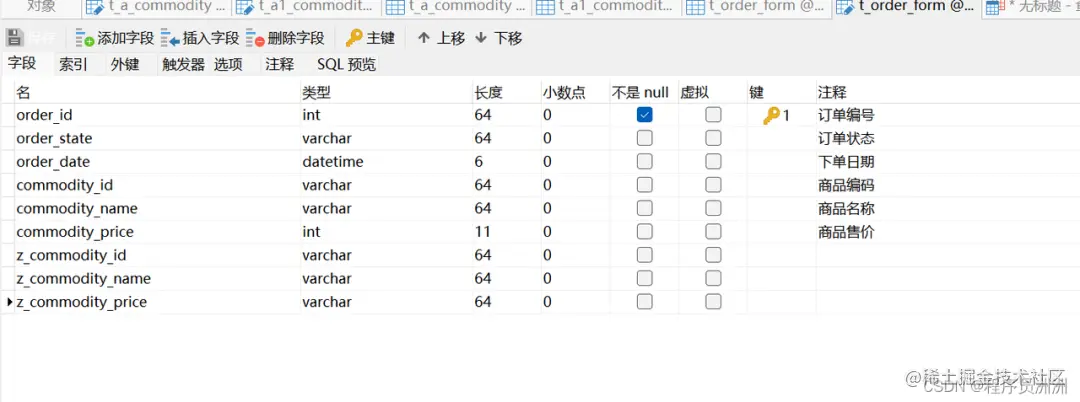The width and height of the screenshot is (1080, 402).
Task: Click the 类型 column header
Action: point(386,92)
